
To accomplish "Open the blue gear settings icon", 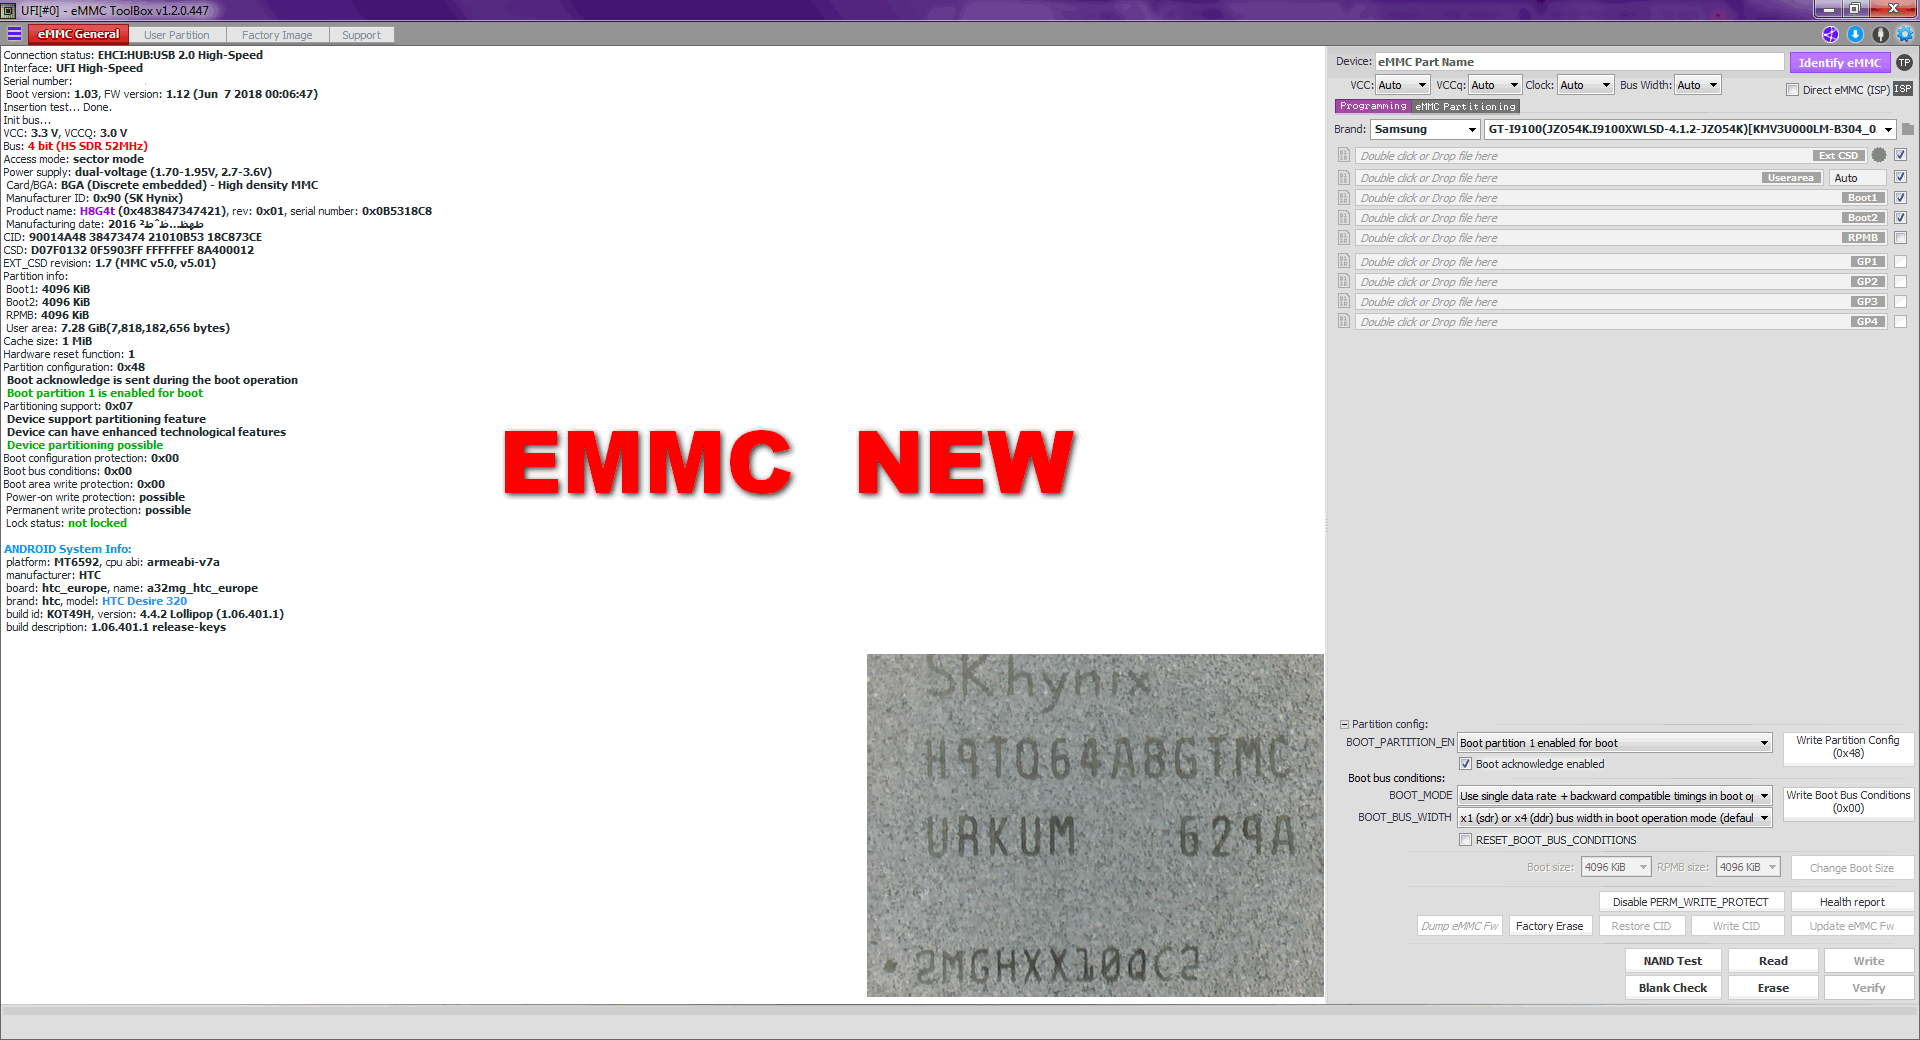I will tap(1905, 34).
